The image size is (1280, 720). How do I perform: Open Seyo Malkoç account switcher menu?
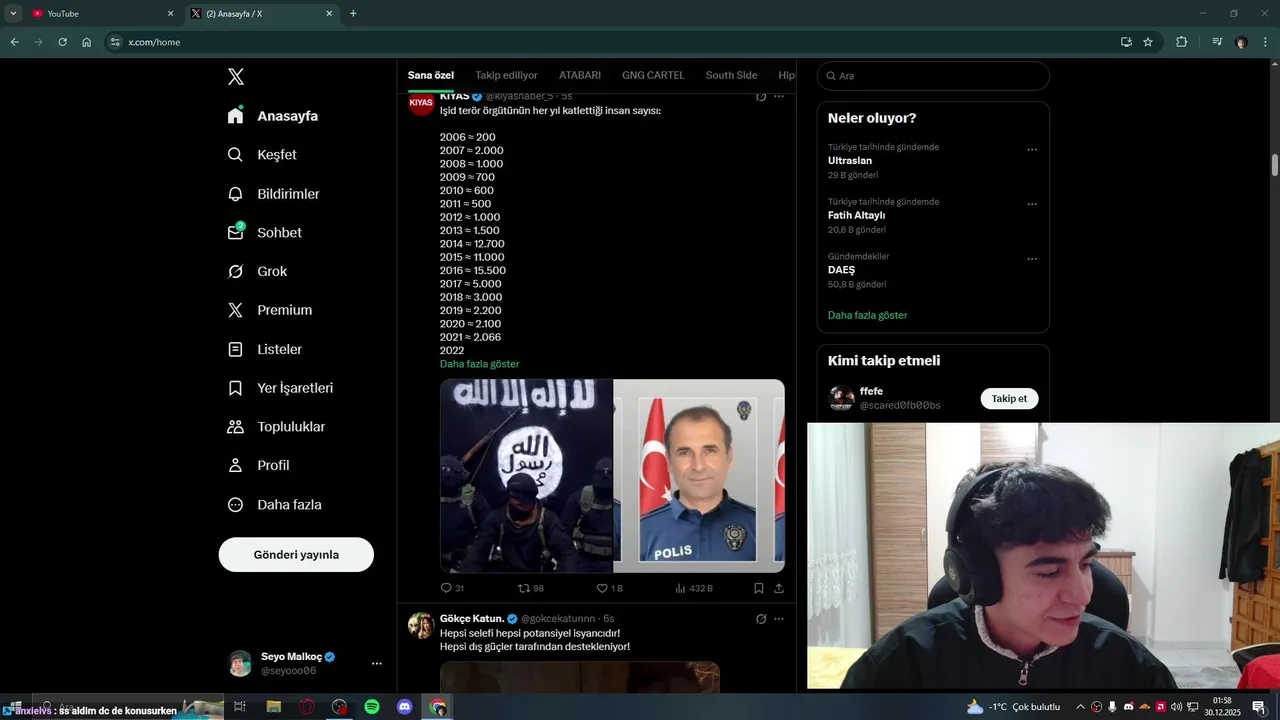click(x=376, y=663)
